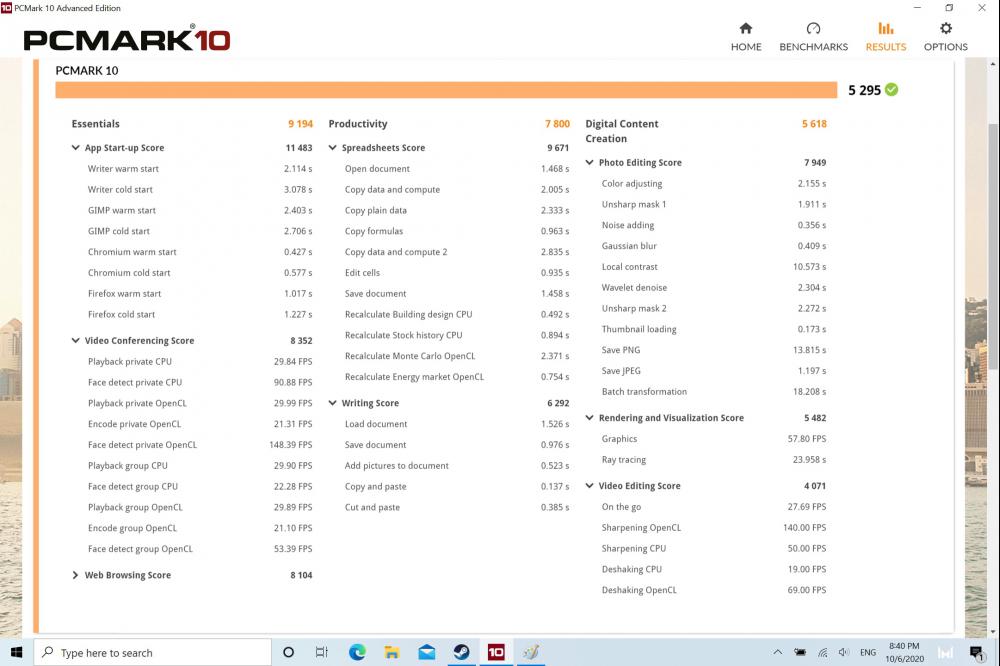
Task: Select the 'GIMP cold start' row
Action: point(200,231)
